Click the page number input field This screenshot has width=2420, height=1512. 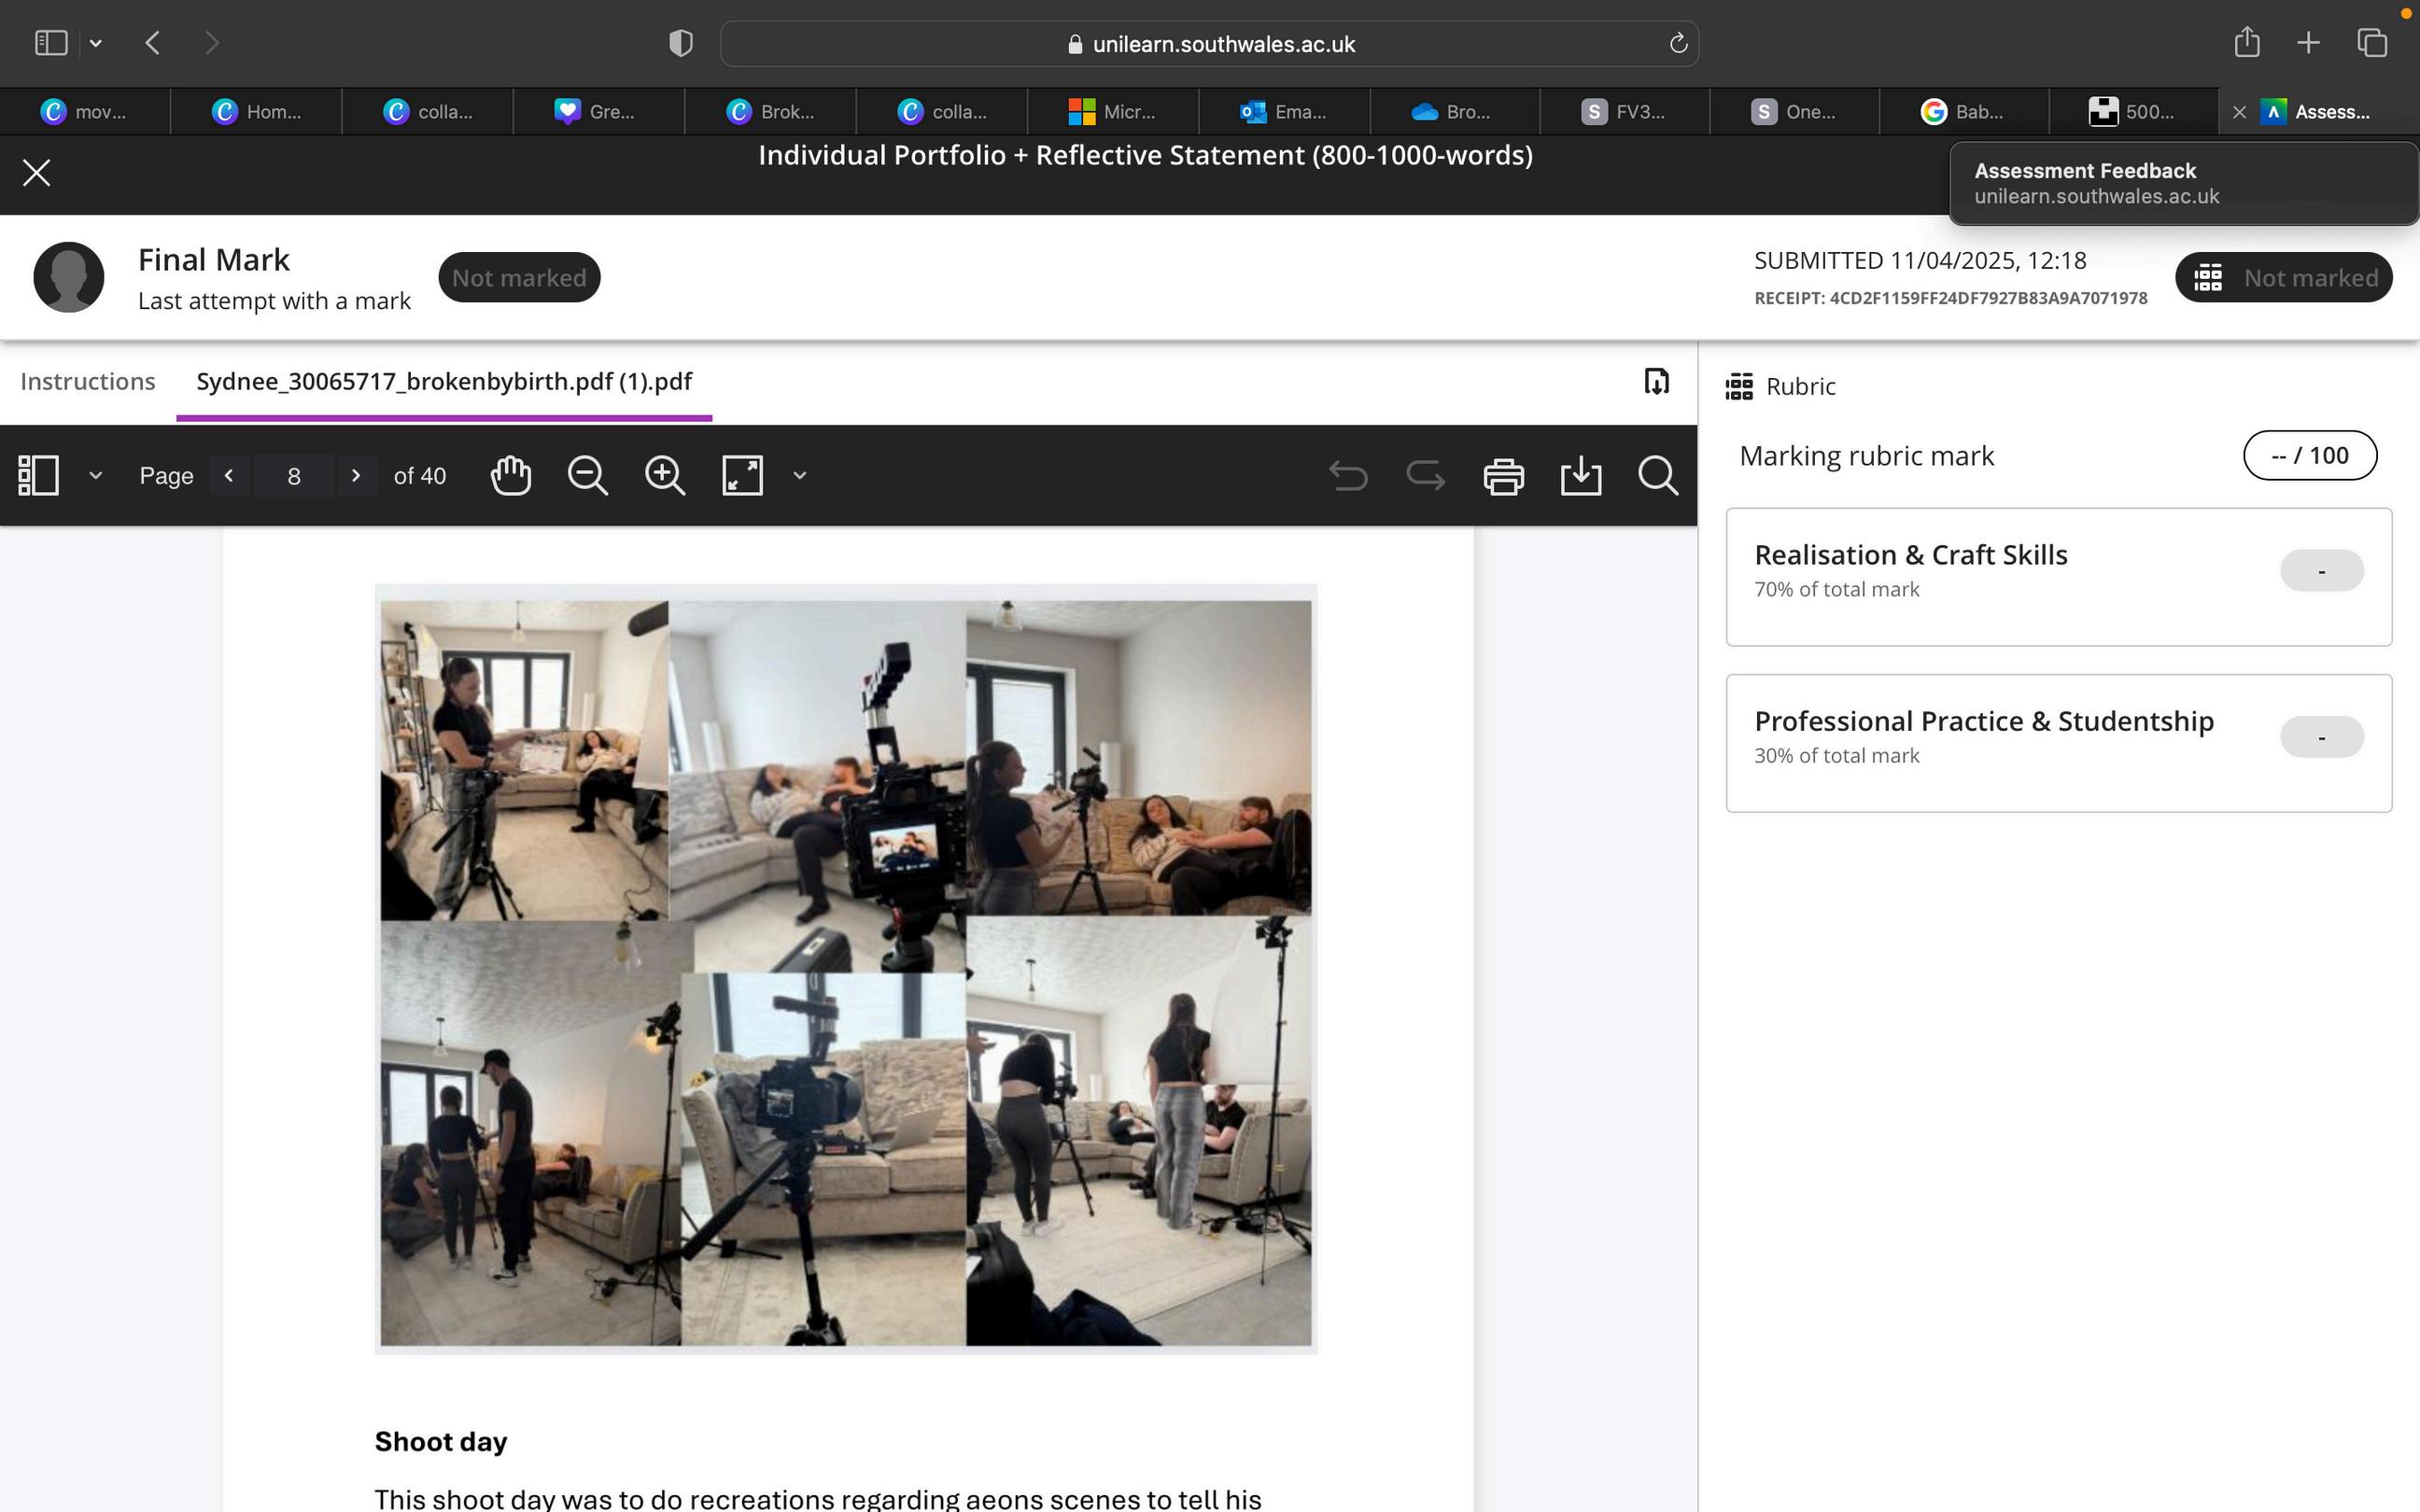click(293, 476)
